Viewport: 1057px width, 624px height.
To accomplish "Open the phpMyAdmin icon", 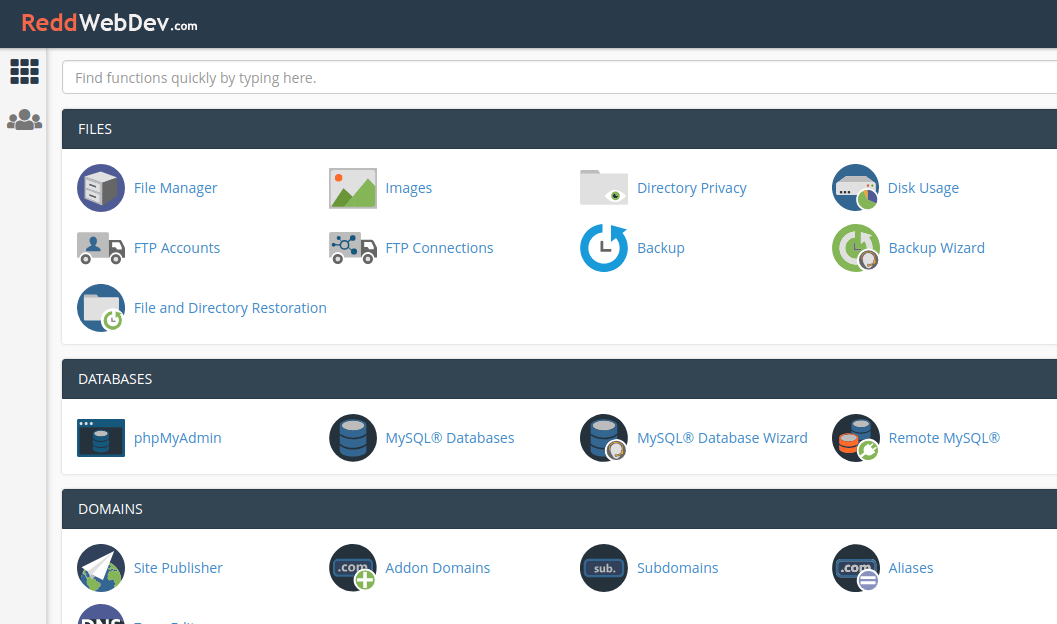I will [x=101, y=438].
